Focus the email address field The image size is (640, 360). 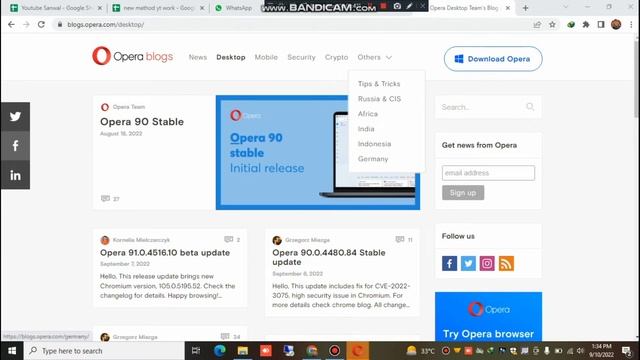[488, 173]
